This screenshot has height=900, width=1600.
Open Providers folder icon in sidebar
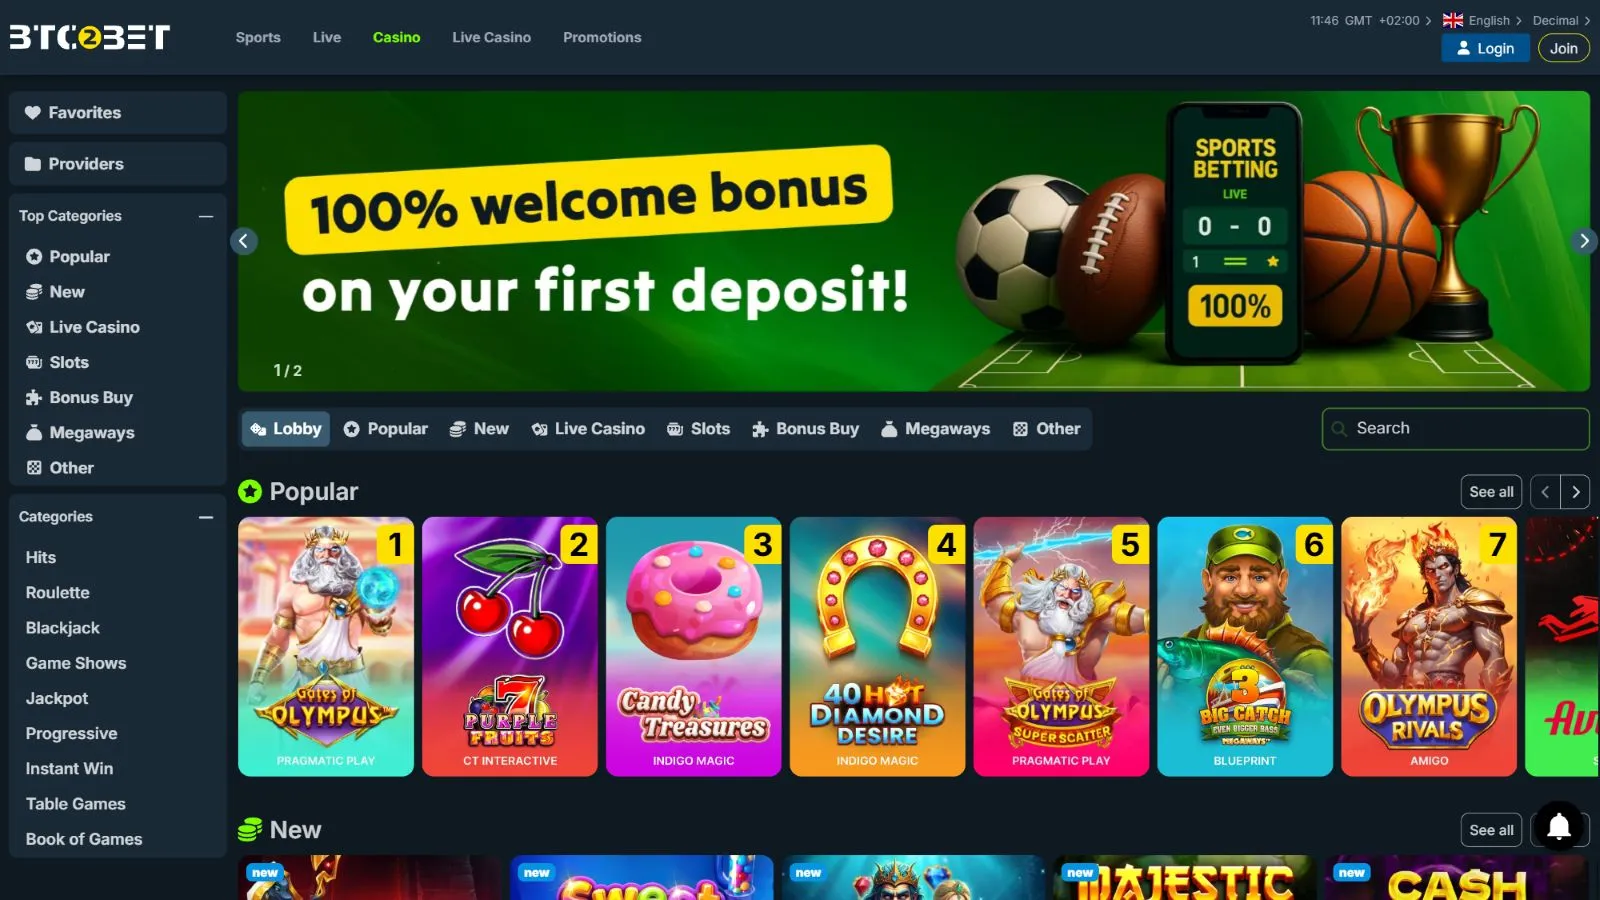[33, 164]
